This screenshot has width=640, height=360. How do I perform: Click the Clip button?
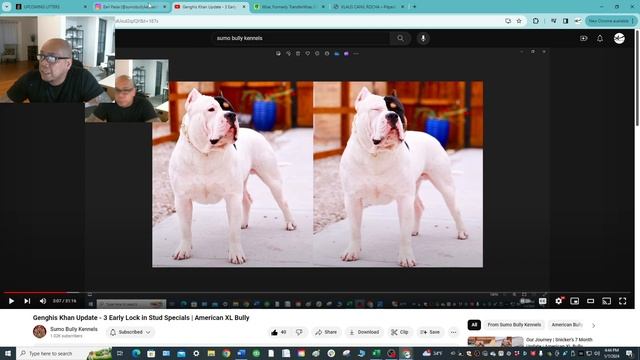[x=400, y=332]
